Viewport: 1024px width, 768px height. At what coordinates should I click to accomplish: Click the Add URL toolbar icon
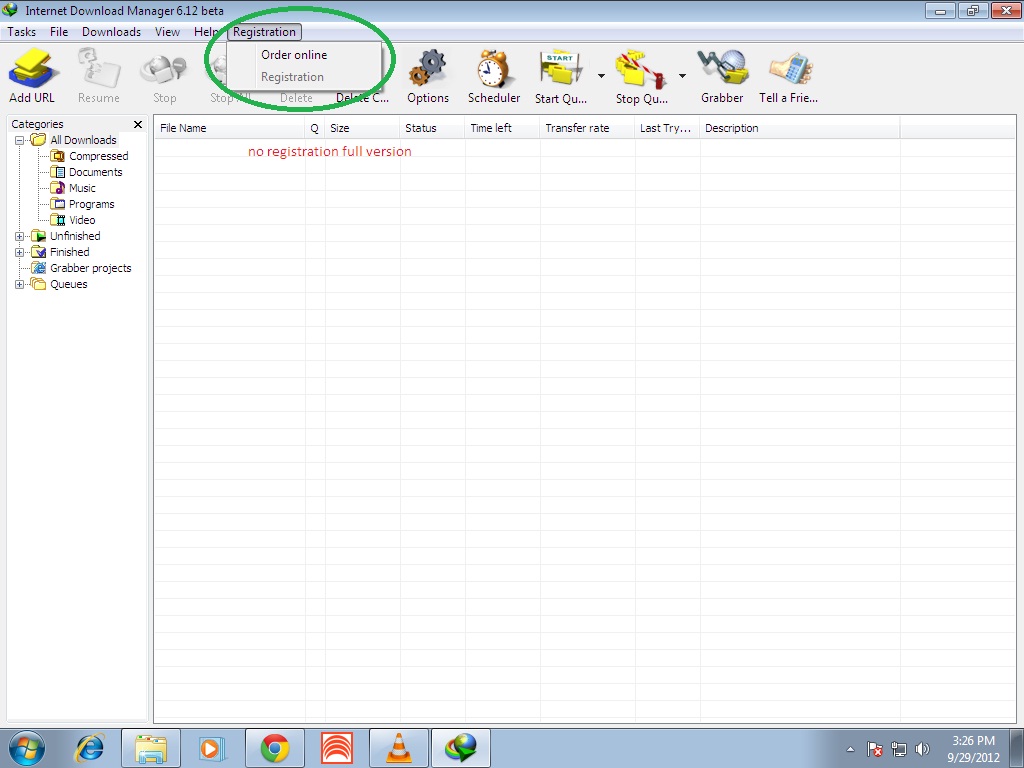(x=31, y=76)
